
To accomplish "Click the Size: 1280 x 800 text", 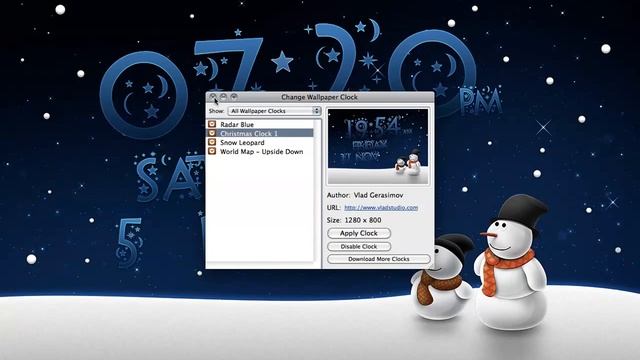I will click(354, 220).
